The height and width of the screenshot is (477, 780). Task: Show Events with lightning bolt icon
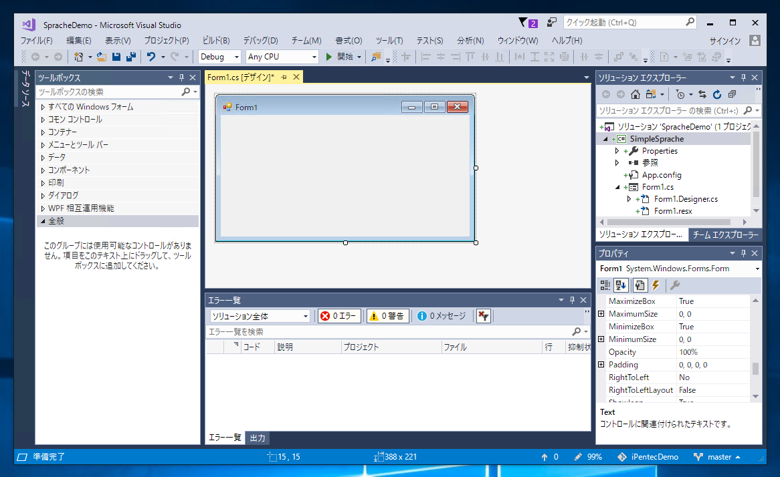656,285
